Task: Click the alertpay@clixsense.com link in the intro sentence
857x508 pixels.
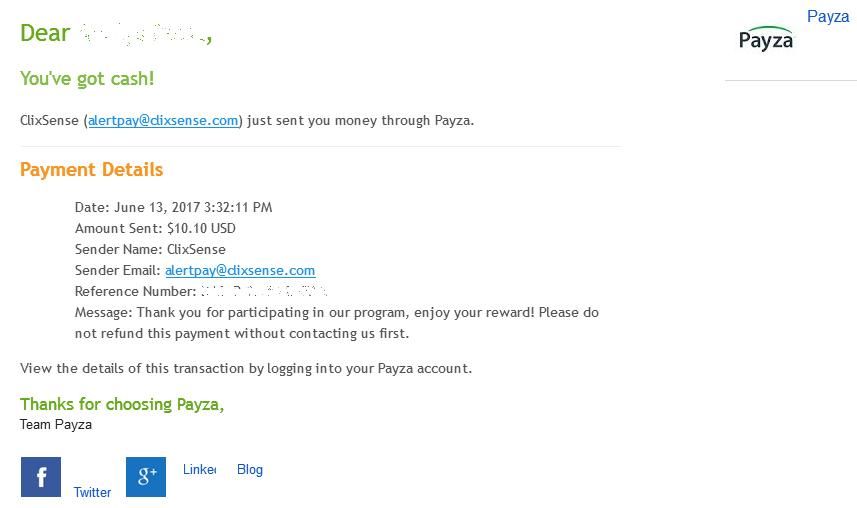Action: pyautogui.click(x=163, y=120)
